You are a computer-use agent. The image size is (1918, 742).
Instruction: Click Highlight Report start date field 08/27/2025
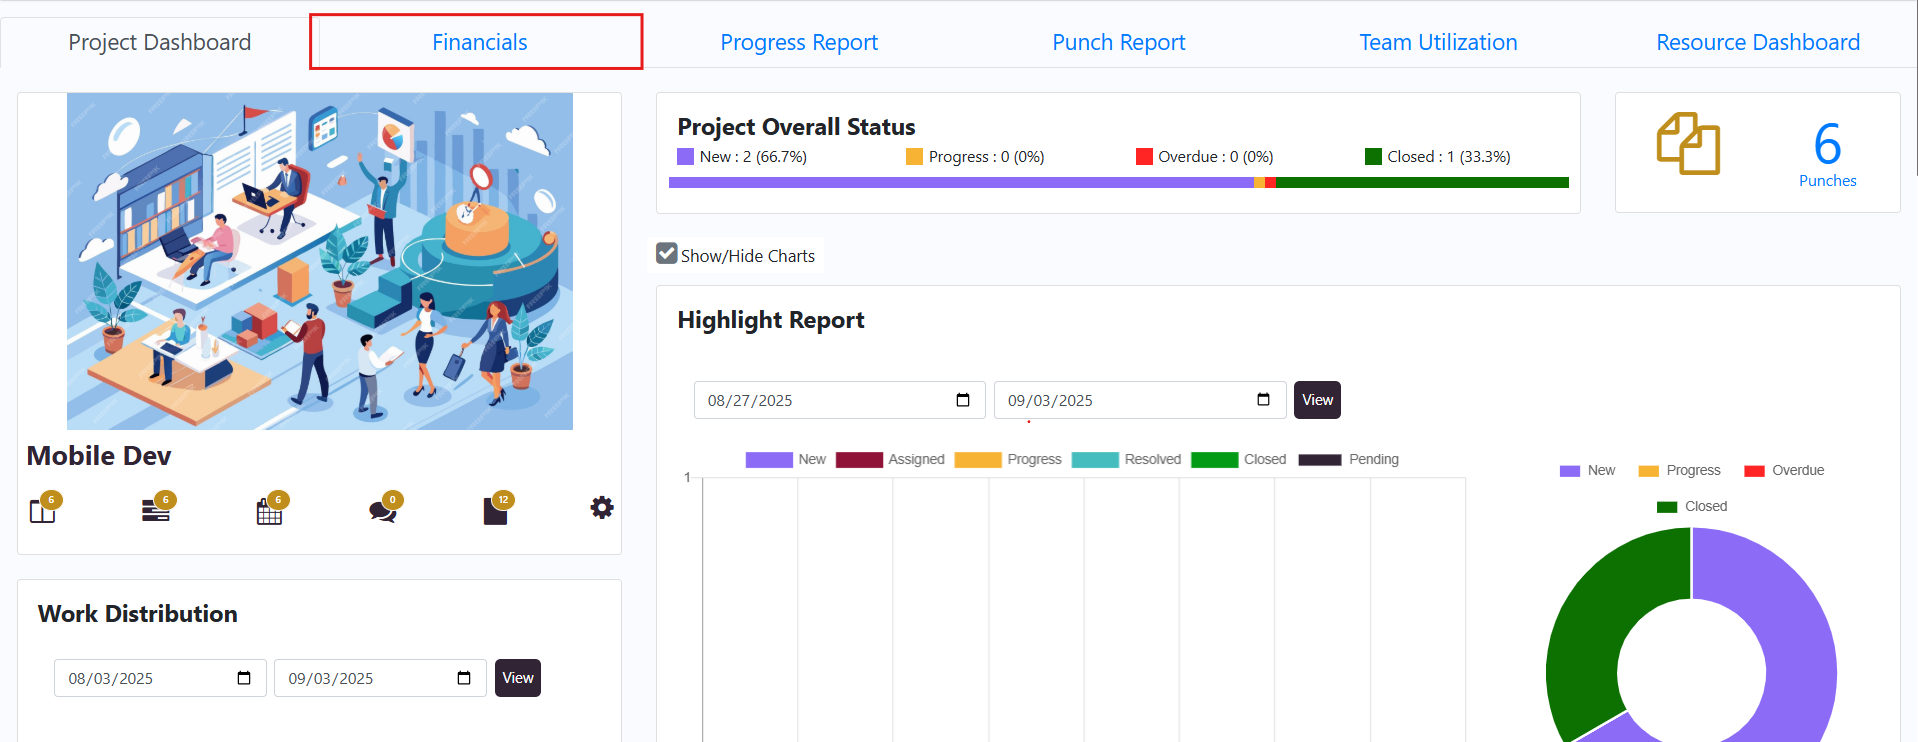(840, 400)
